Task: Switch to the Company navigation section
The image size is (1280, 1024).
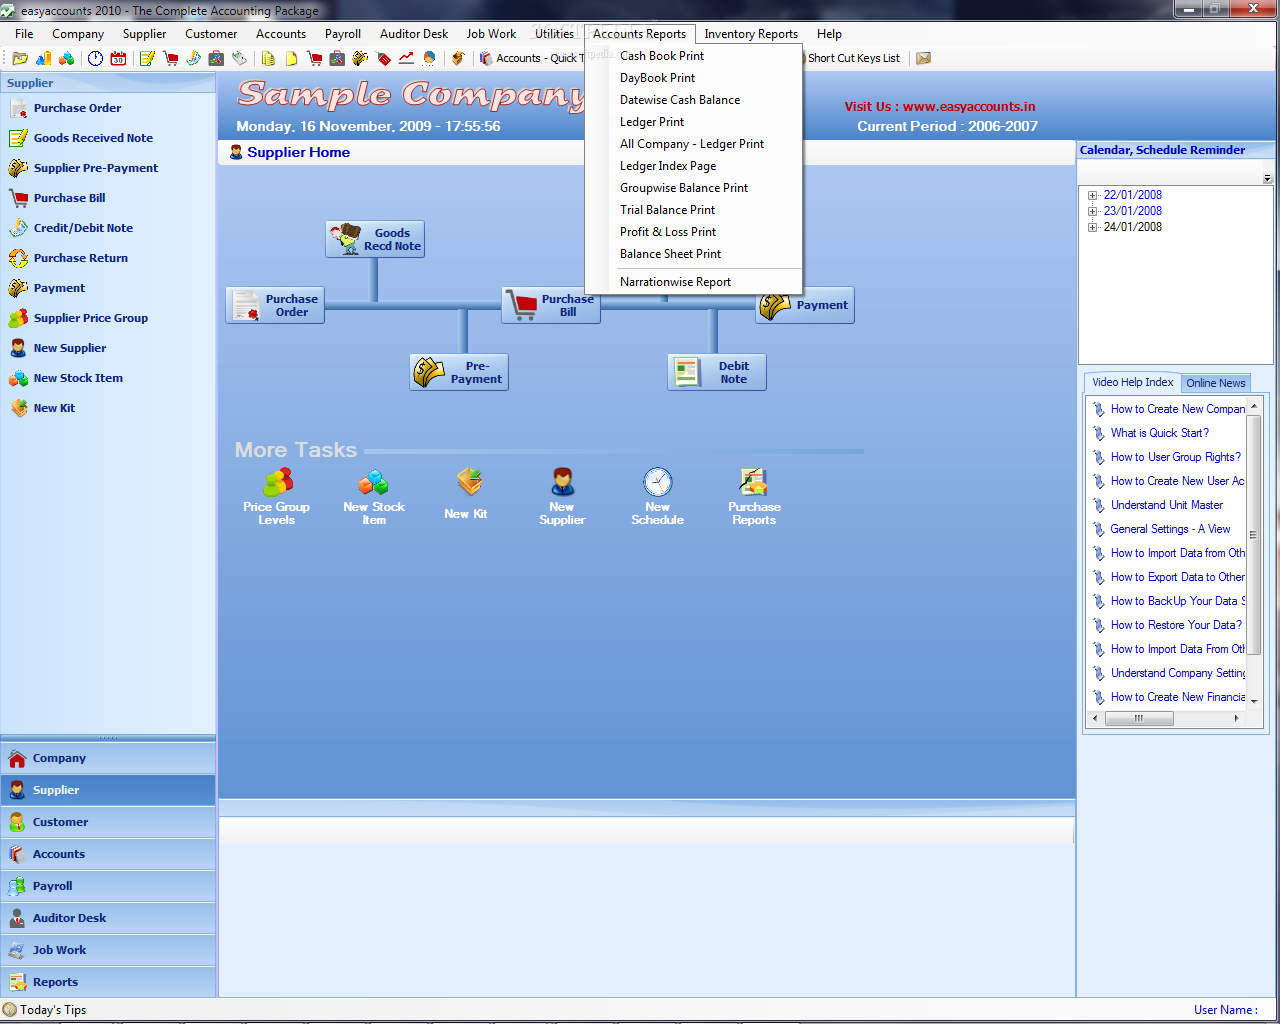Action: (x=108, y=758)
